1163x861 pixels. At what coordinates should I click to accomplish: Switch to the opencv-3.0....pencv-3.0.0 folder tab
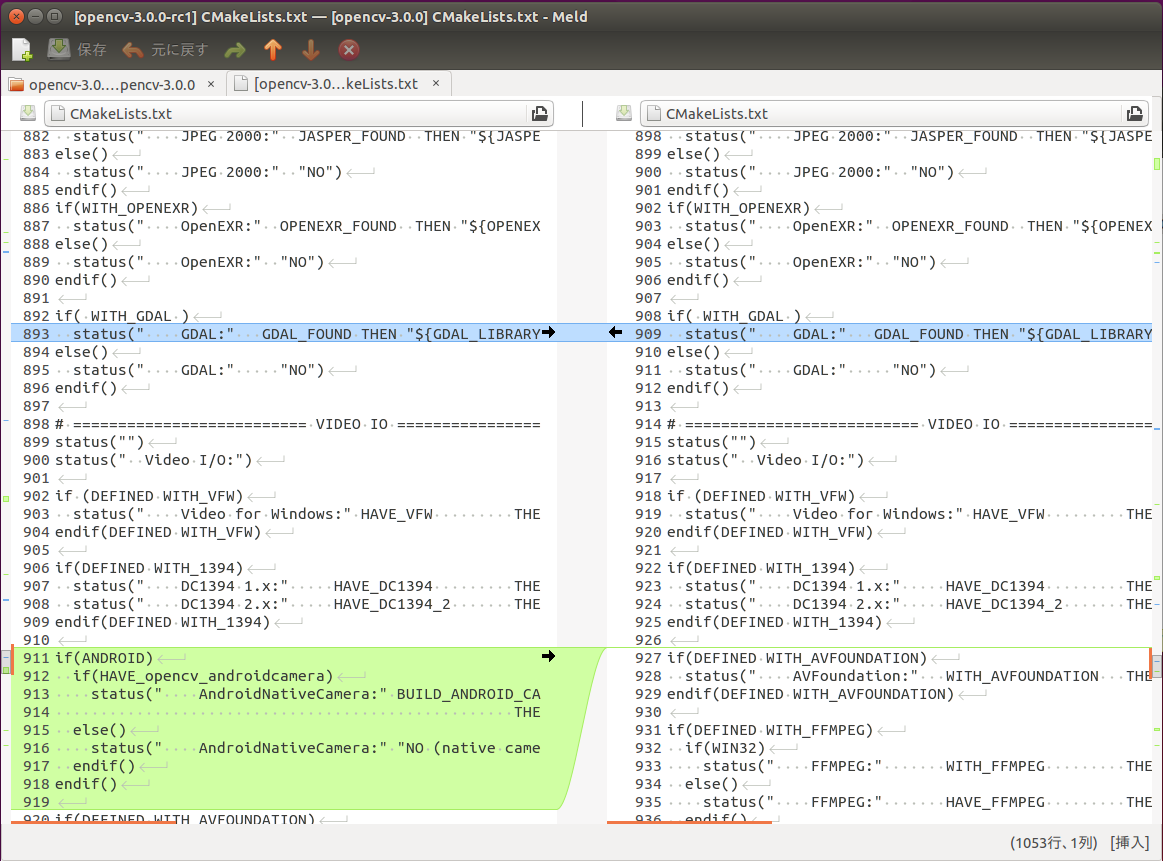(111, 85)
